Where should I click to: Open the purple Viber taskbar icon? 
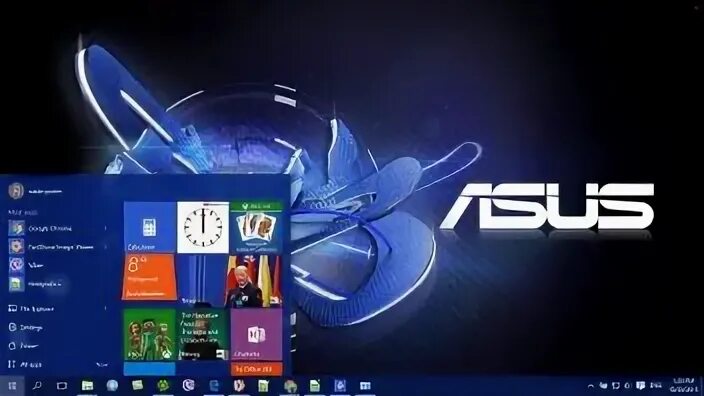[189, 385]
